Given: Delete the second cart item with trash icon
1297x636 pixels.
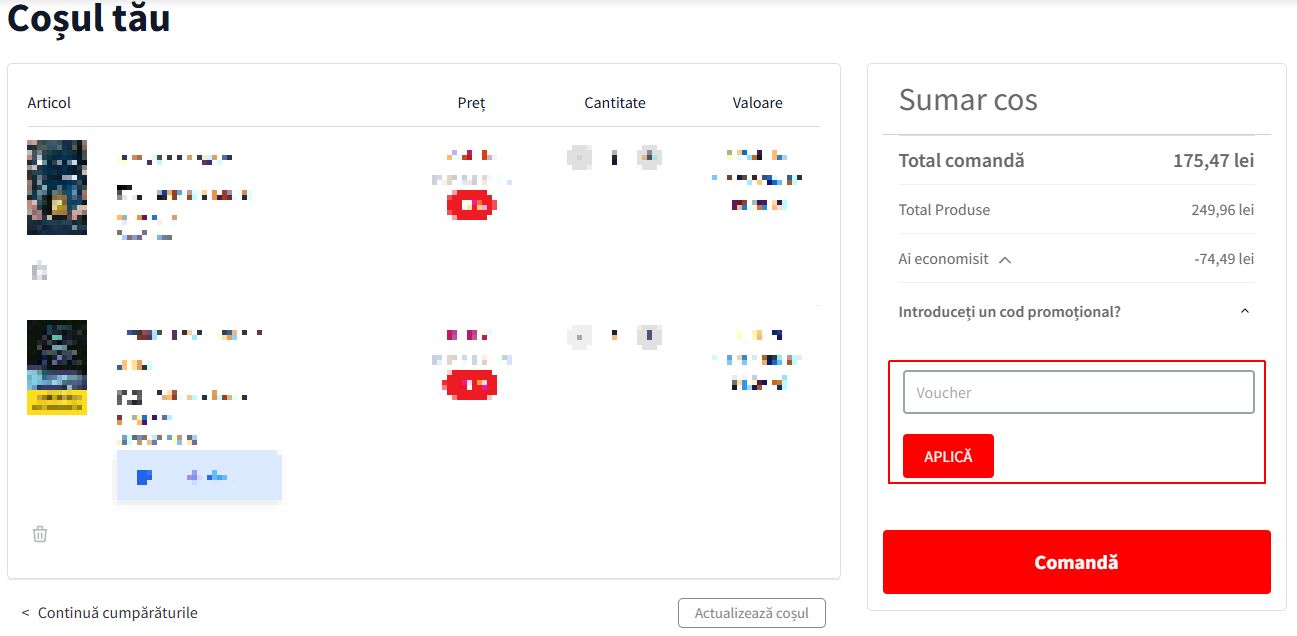Looking at the screenshot, I should (x=40, y=534).
